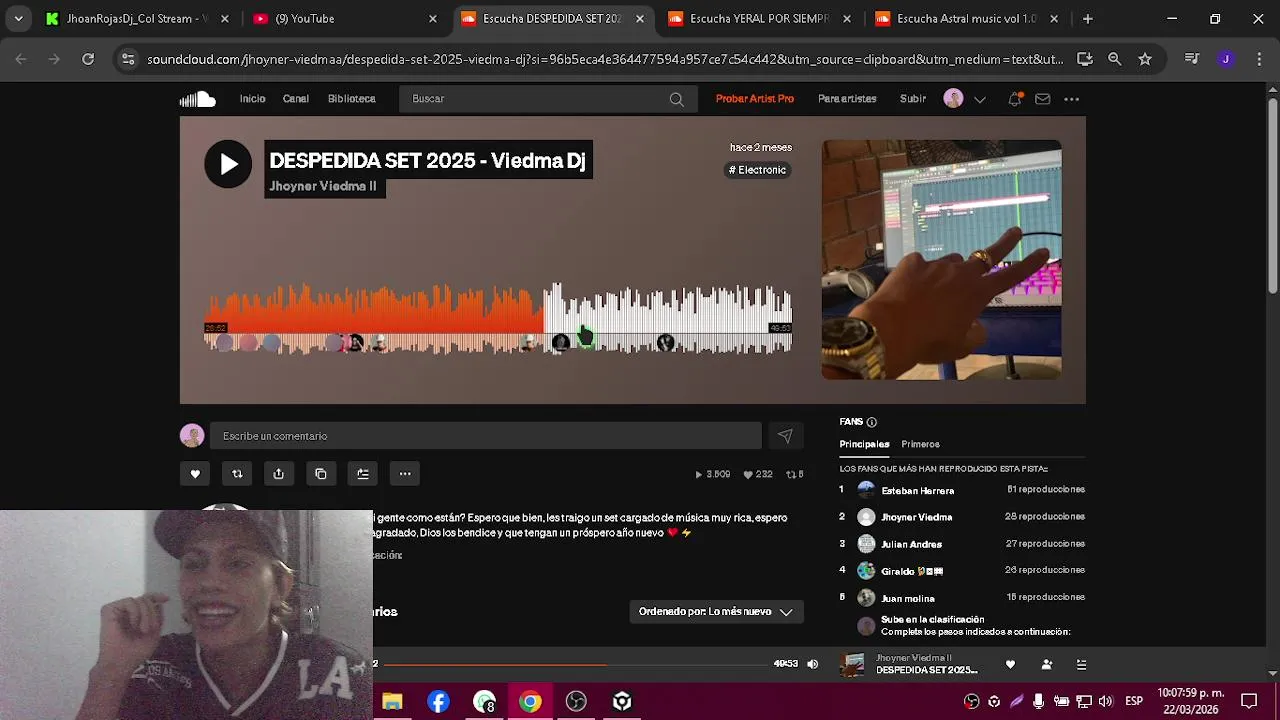This screenshot has width=1280, height=720.
Task: Click the search magnifier icon in SoundCloud
Action: tap(677, 99)
